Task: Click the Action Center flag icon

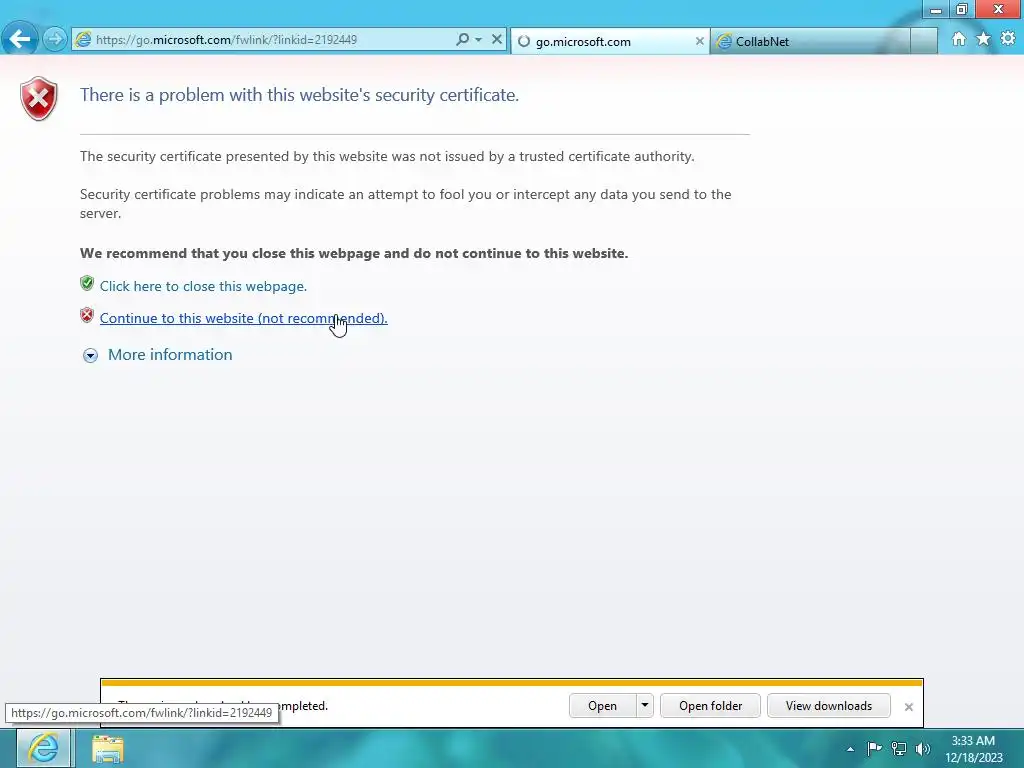Action: click(x=874, y=748)
